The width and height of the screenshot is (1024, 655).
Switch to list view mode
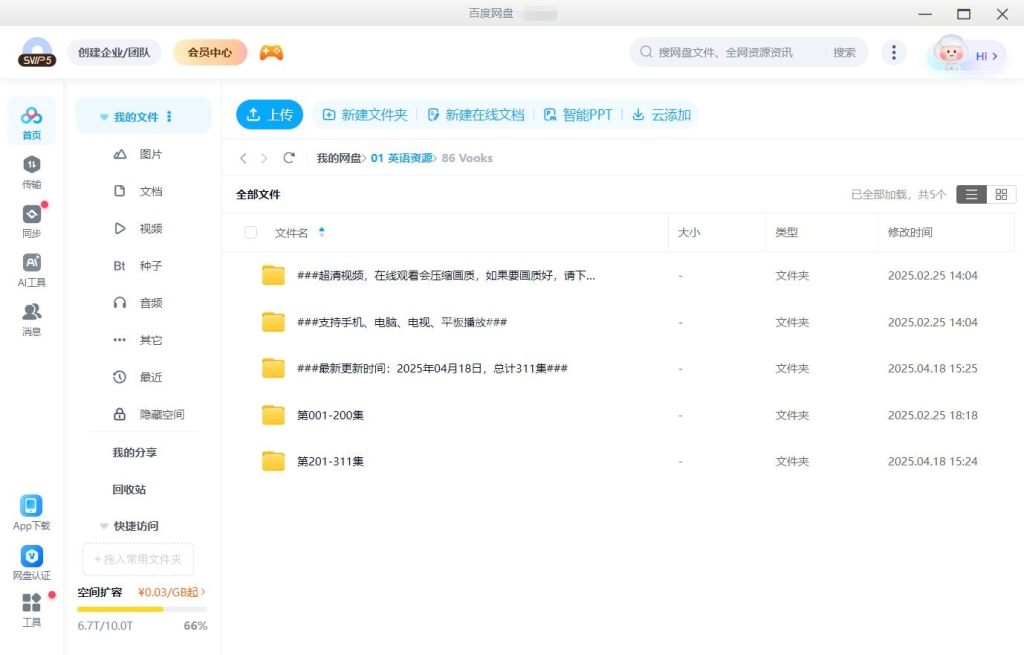click(971, 195)
